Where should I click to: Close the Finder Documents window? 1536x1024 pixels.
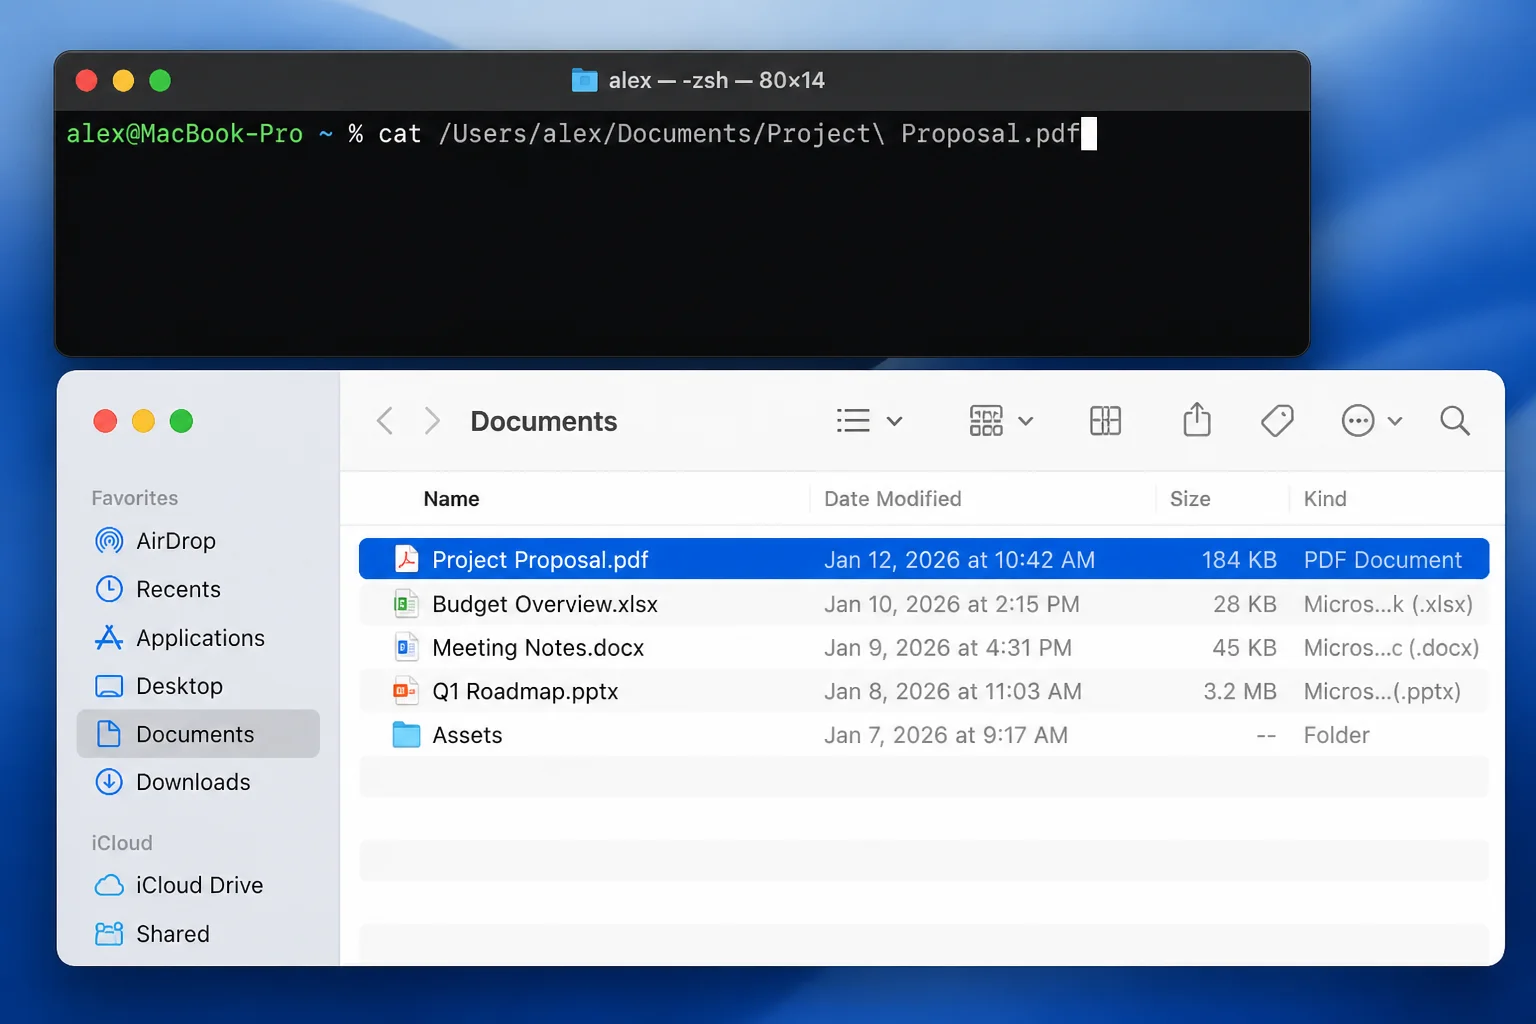click(105, 421)
